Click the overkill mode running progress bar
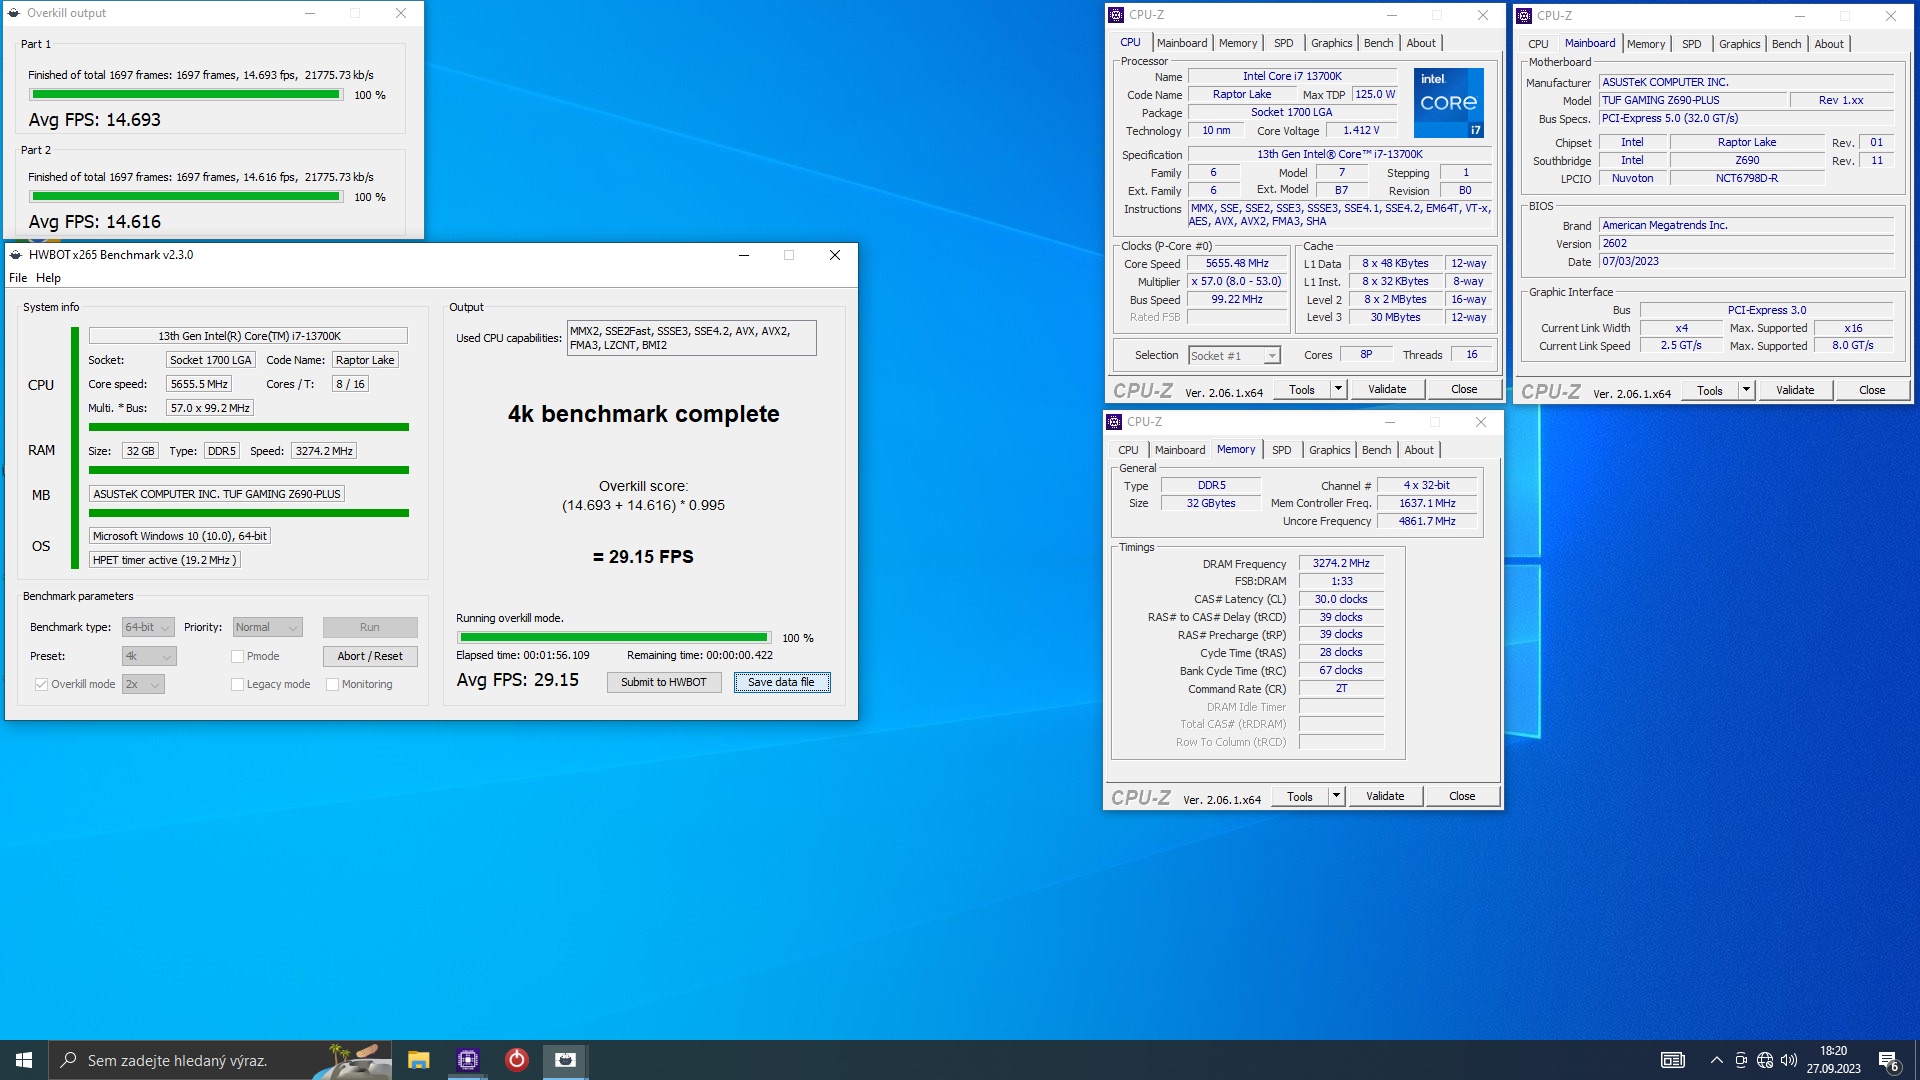 coord(614,638)
